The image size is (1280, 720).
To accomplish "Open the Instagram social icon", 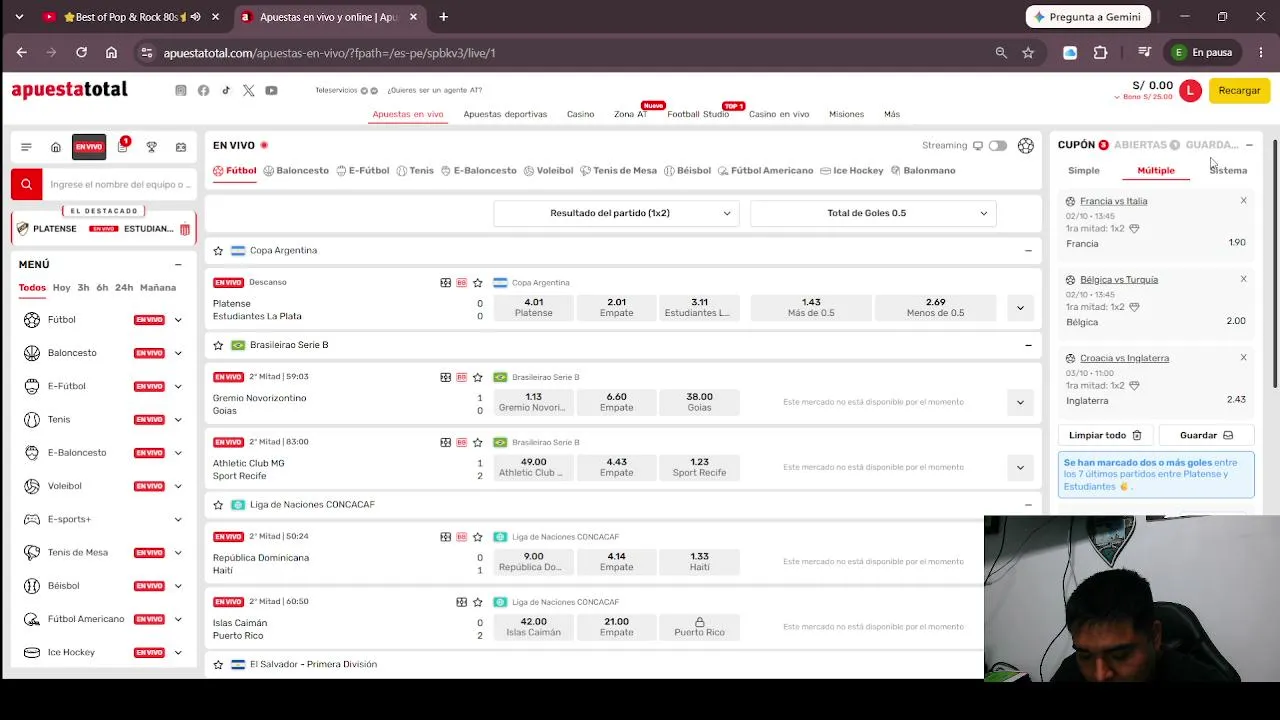I will tap(181, 90).
